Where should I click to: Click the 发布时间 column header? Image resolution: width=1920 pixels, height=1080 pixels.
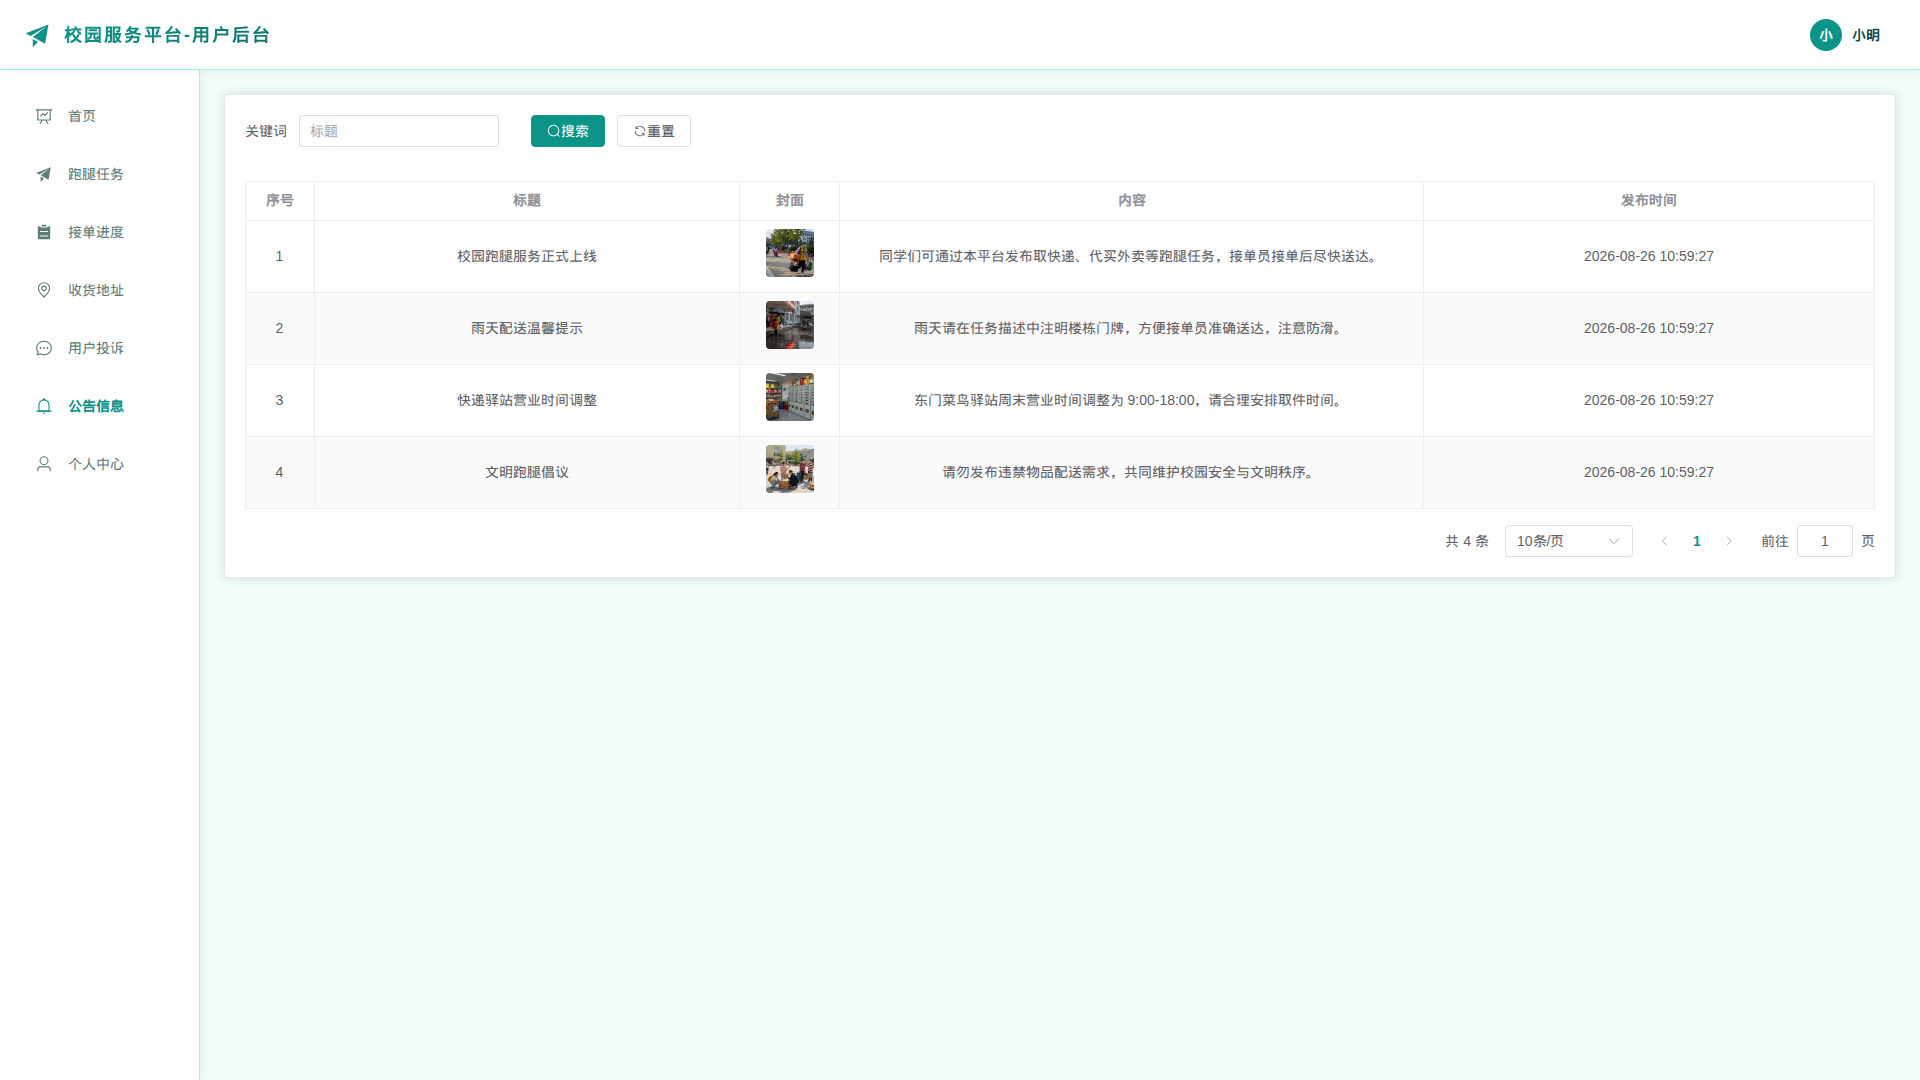pos(1649,200)
